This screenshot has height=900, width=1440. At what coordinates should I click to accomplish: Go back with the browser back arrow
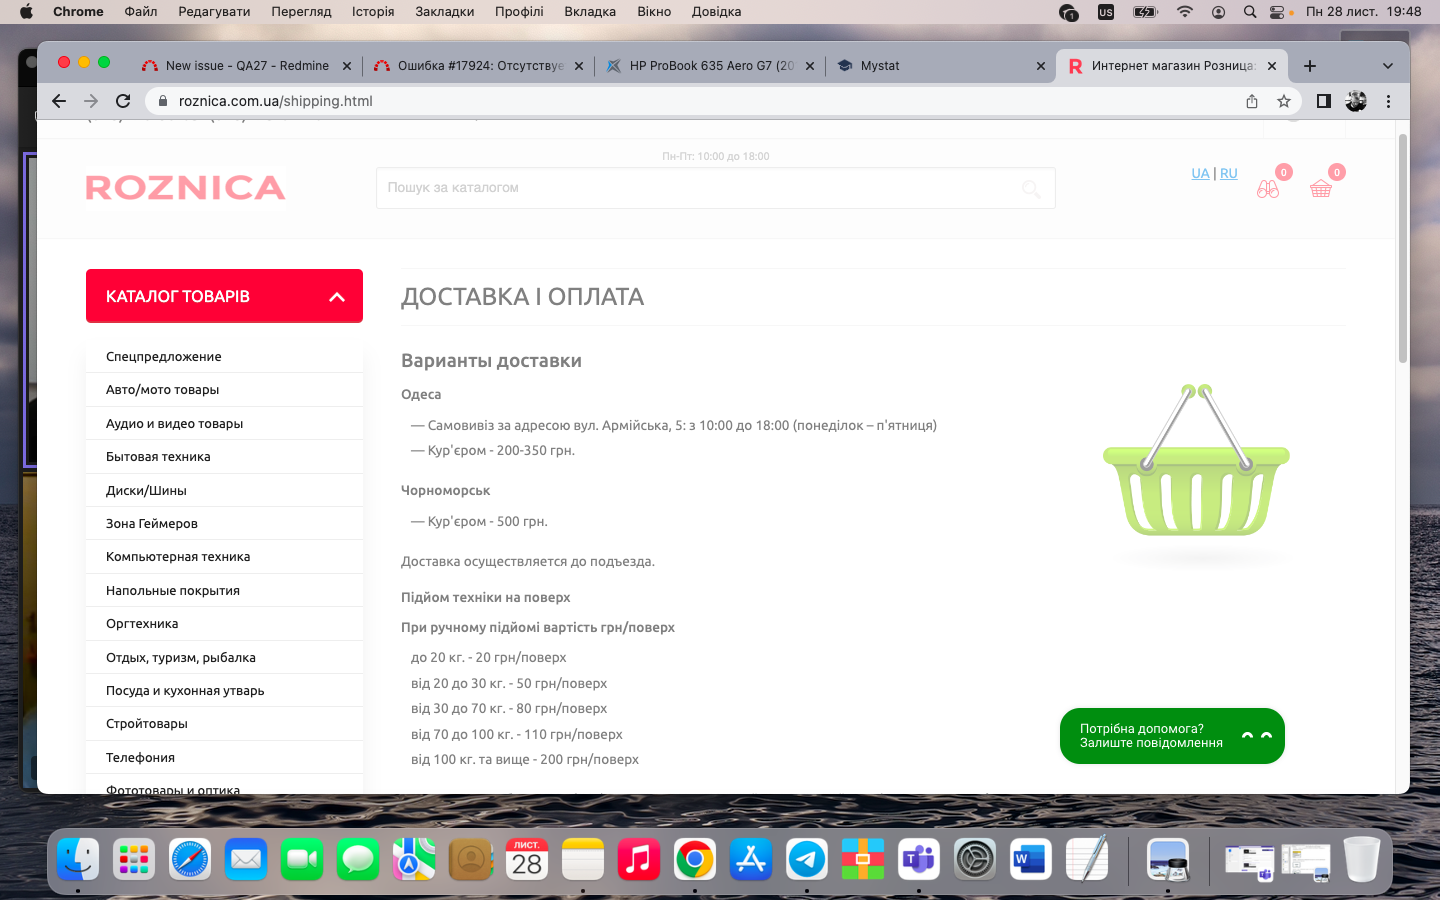pos(59,101)
